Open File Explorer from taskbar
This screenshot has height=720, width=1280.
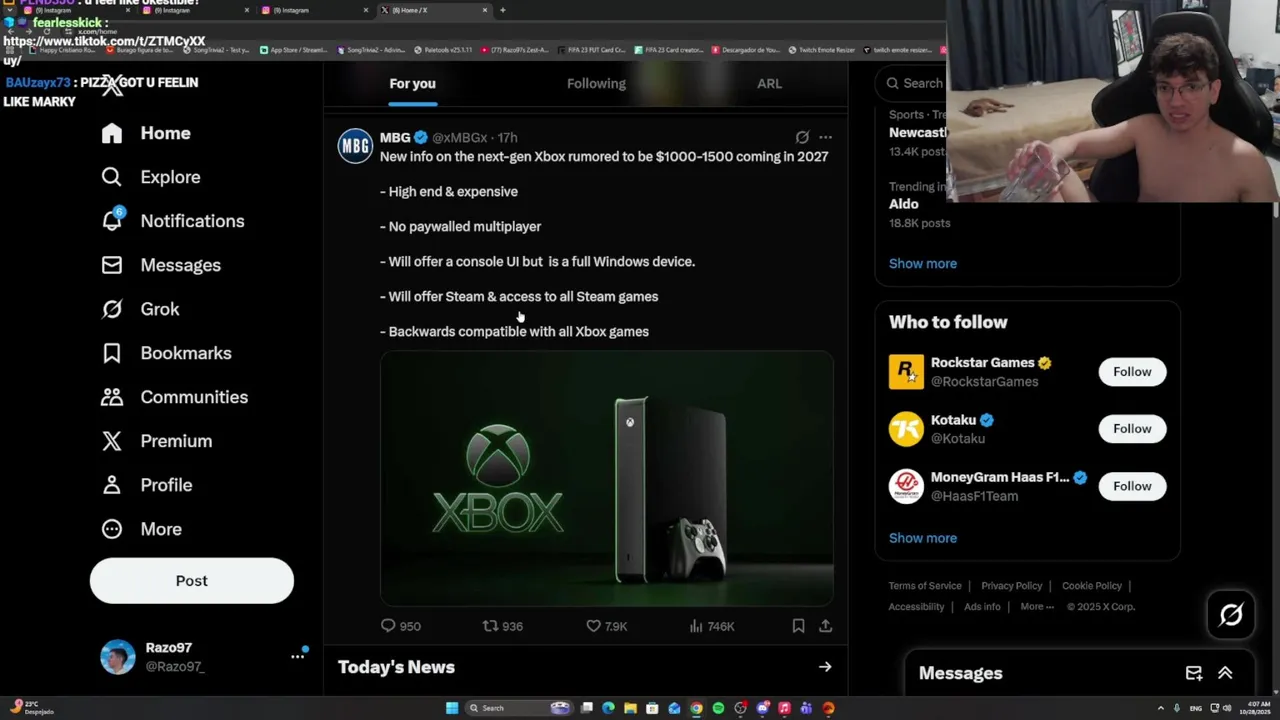pyautogui.click(x=630, y=708)
